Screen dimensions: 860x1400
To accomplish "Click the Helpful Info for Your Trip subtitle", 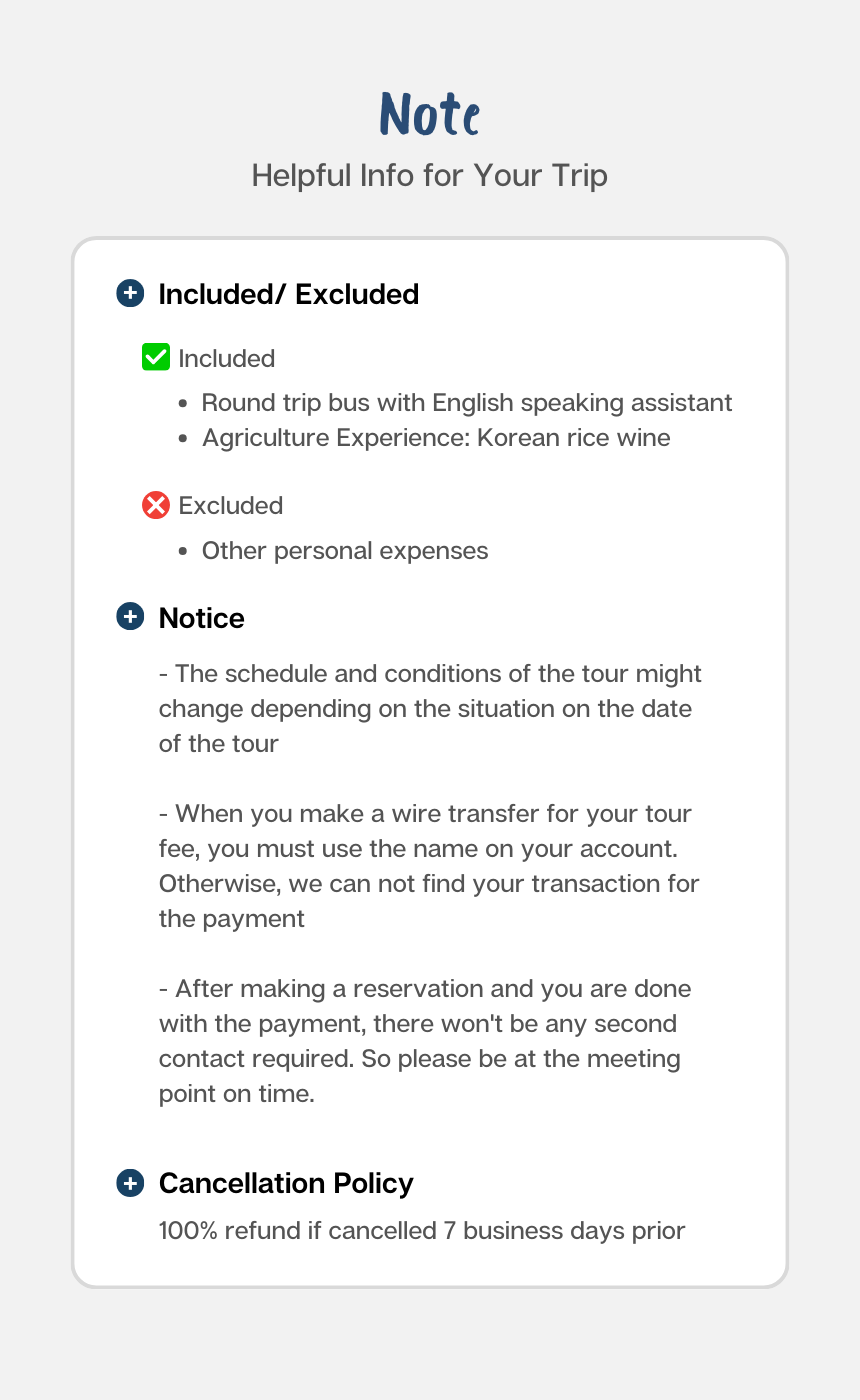I will [430, 175].
